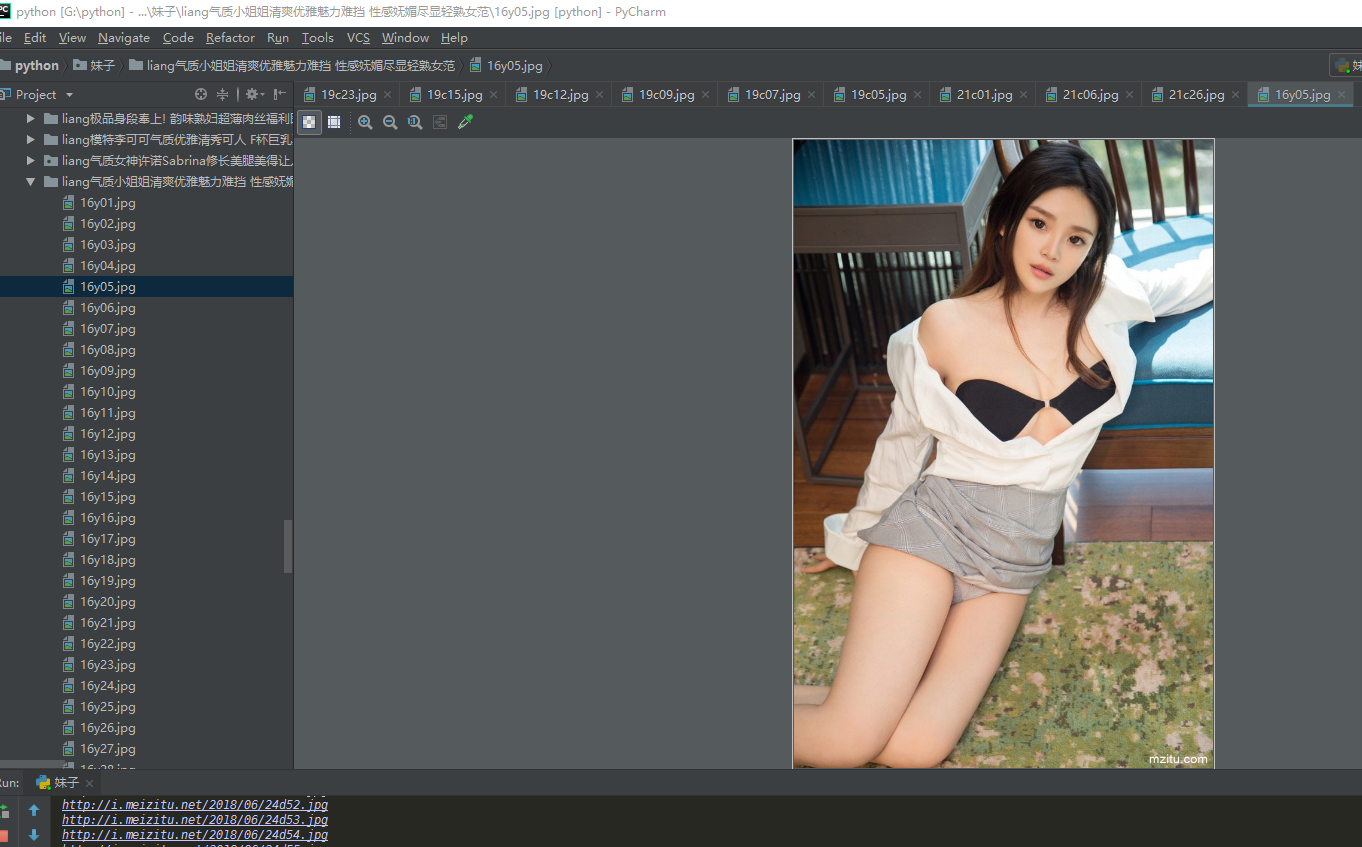Switch to the 19c07.jpg tab

pyautogui.click(x=772, y=95)
